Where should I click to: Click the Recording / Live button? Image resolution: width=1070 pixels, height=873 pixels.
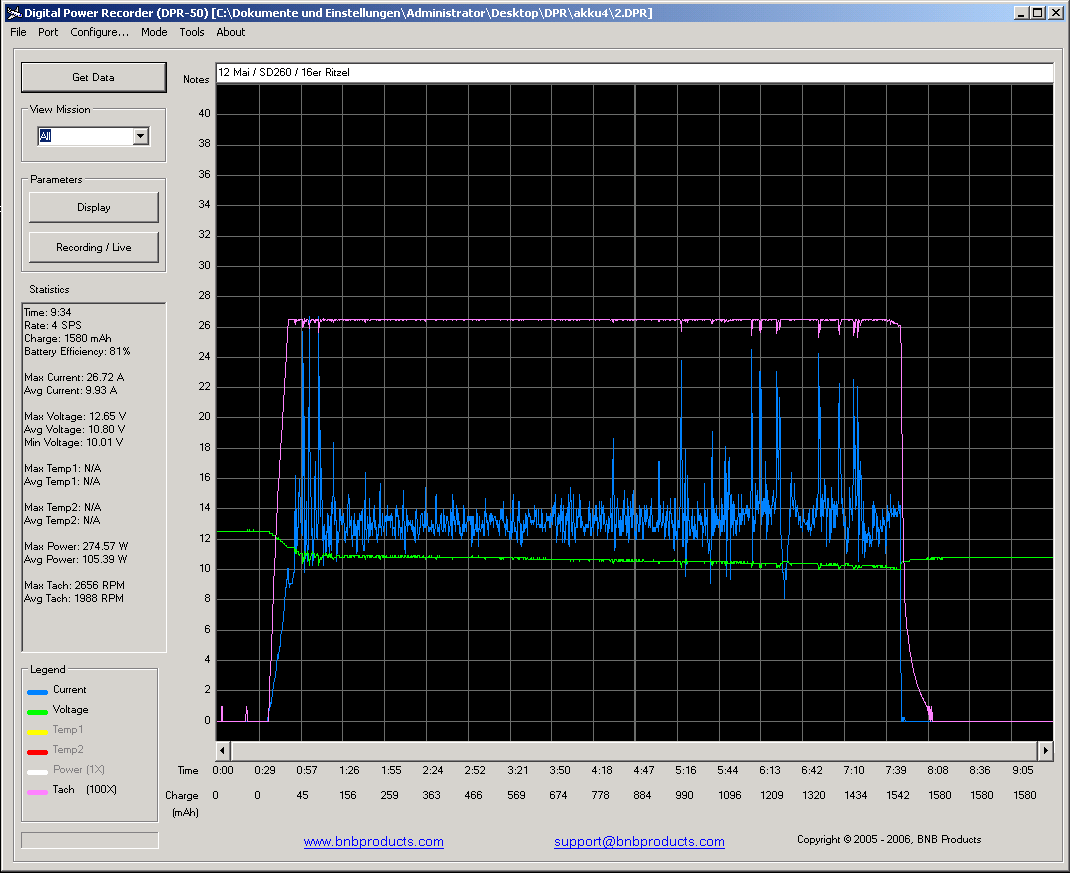click(x=93, y=247)
